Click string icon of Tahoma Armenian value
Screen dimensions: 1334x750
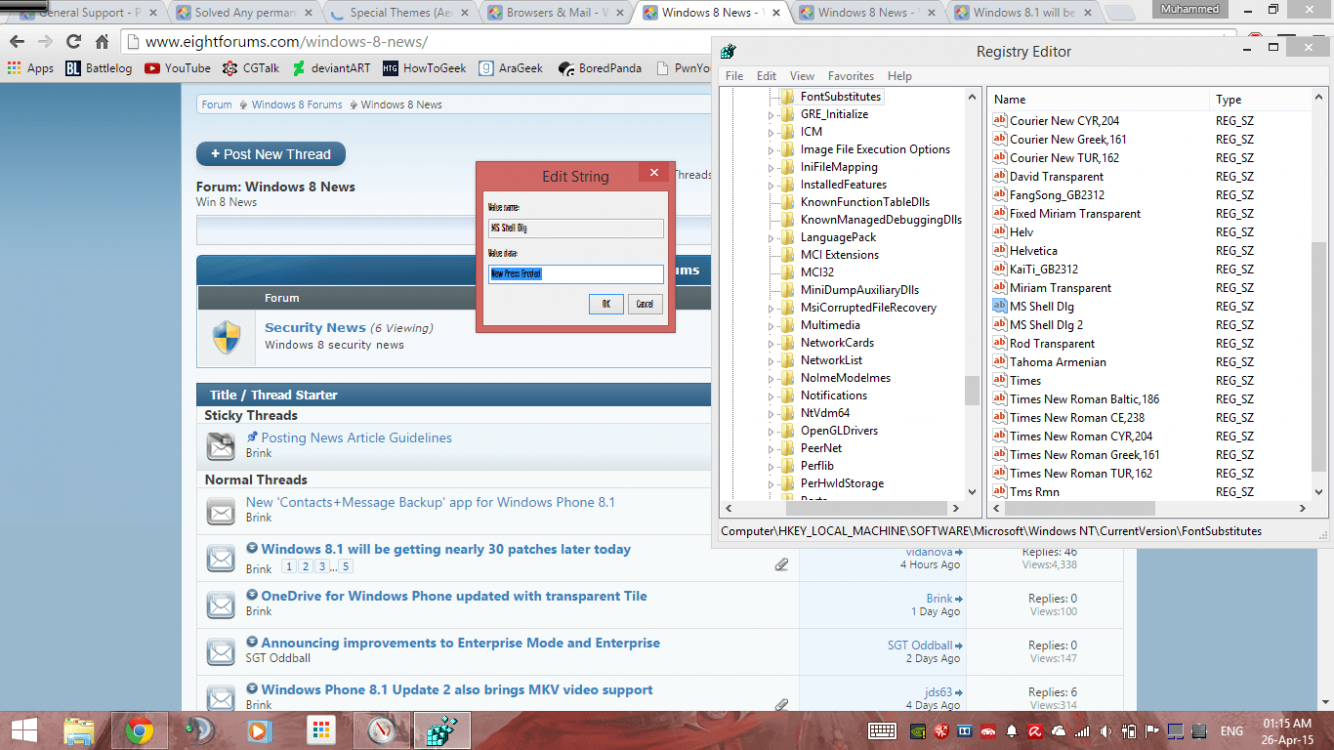pos(999,362)
